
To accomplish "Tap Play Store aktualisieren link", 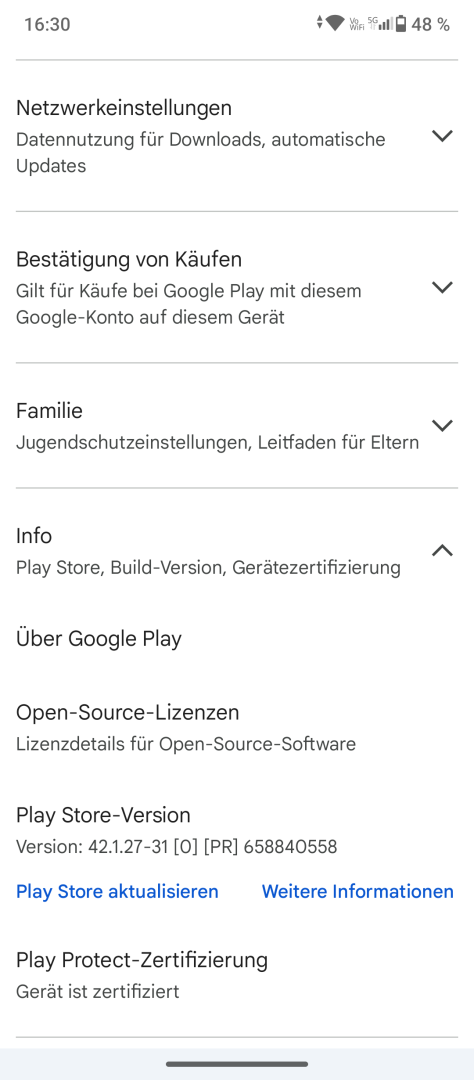I will [x=117, y=891].
